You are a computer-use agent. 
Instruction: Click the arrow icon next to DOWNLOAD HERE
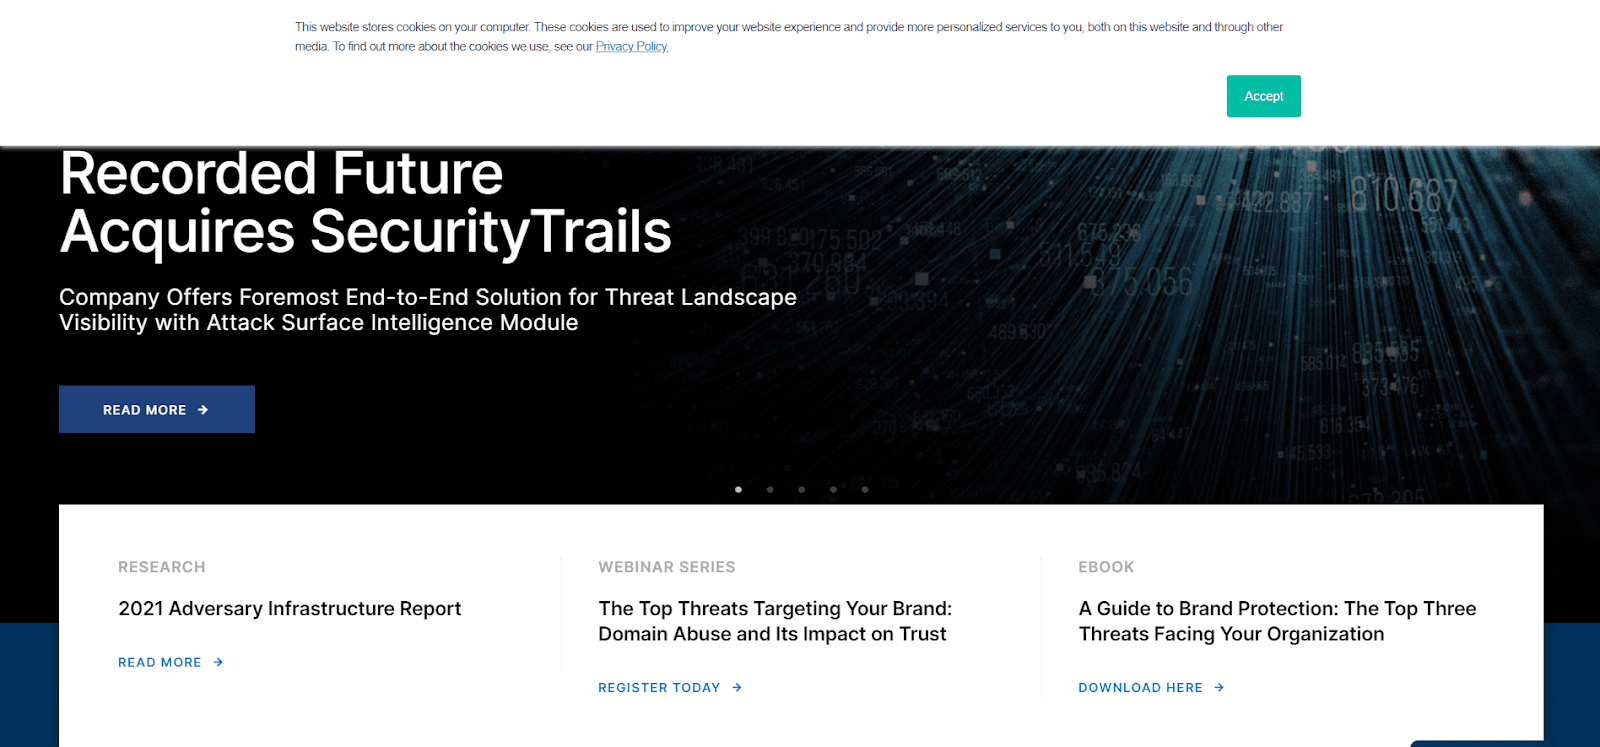coord(1219,687)
